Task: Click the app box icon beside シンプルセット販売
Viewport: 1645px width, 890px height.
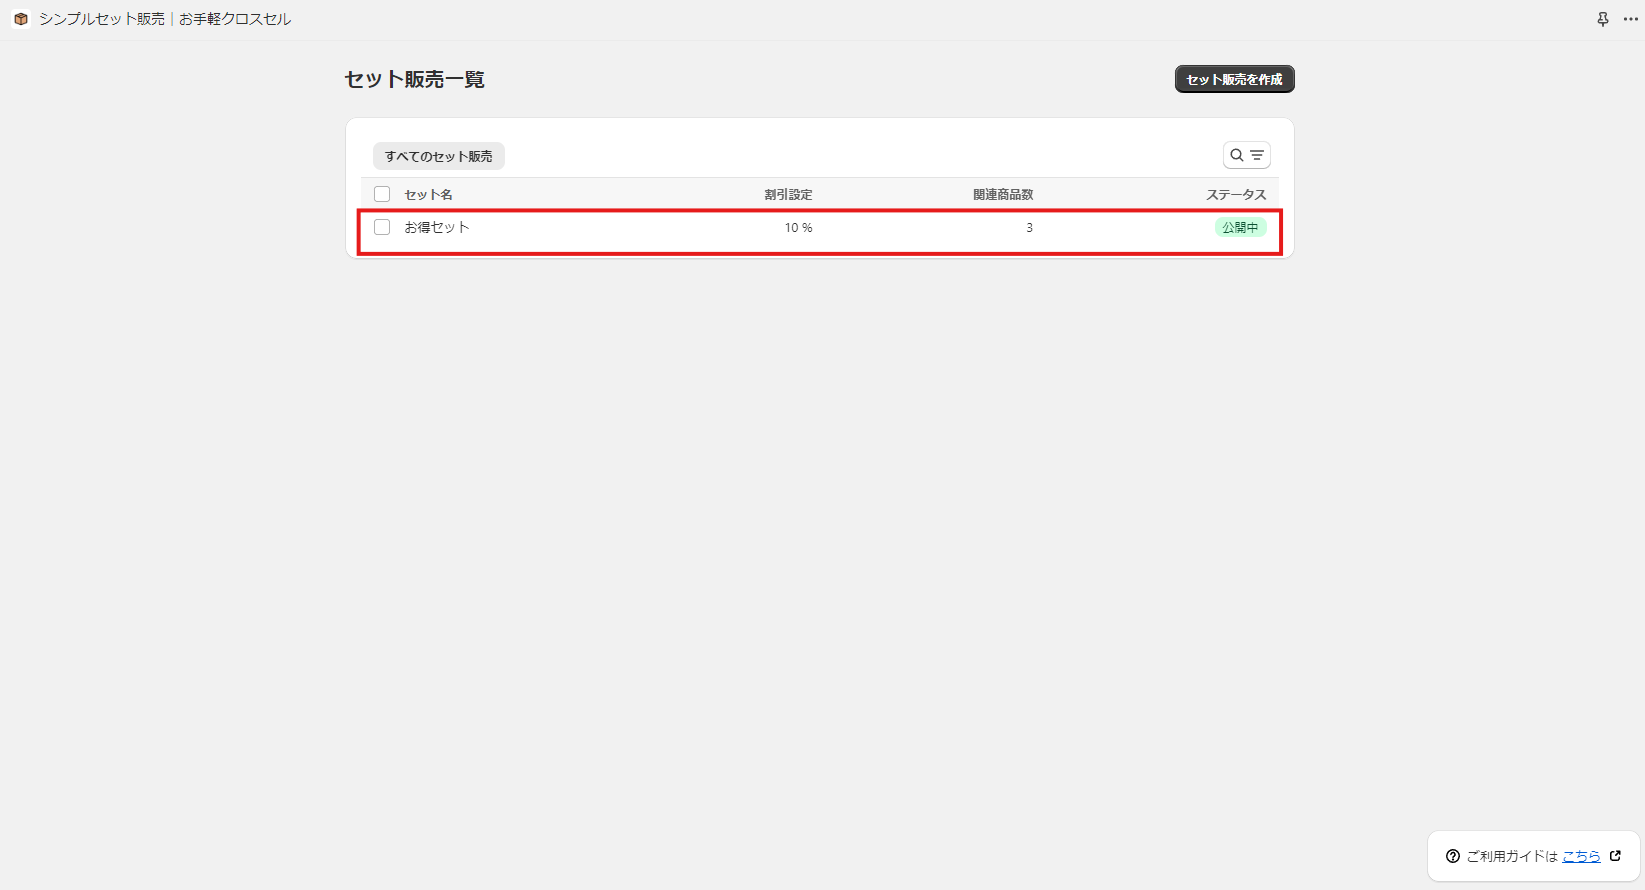Action: coord(20,19)
